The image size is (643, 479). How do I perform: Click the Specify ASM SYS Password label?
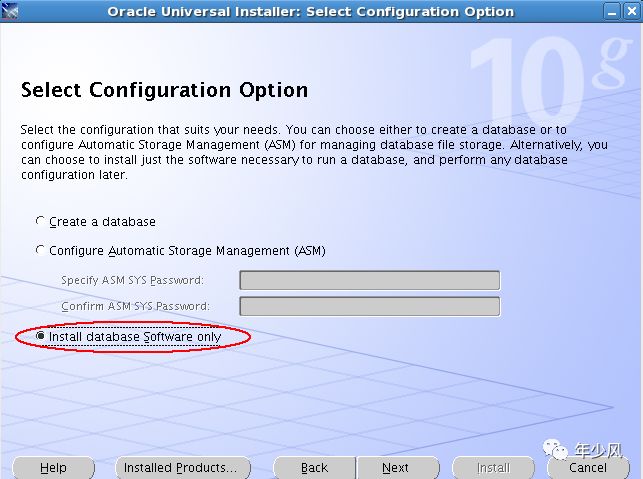(x=132, y=280)
